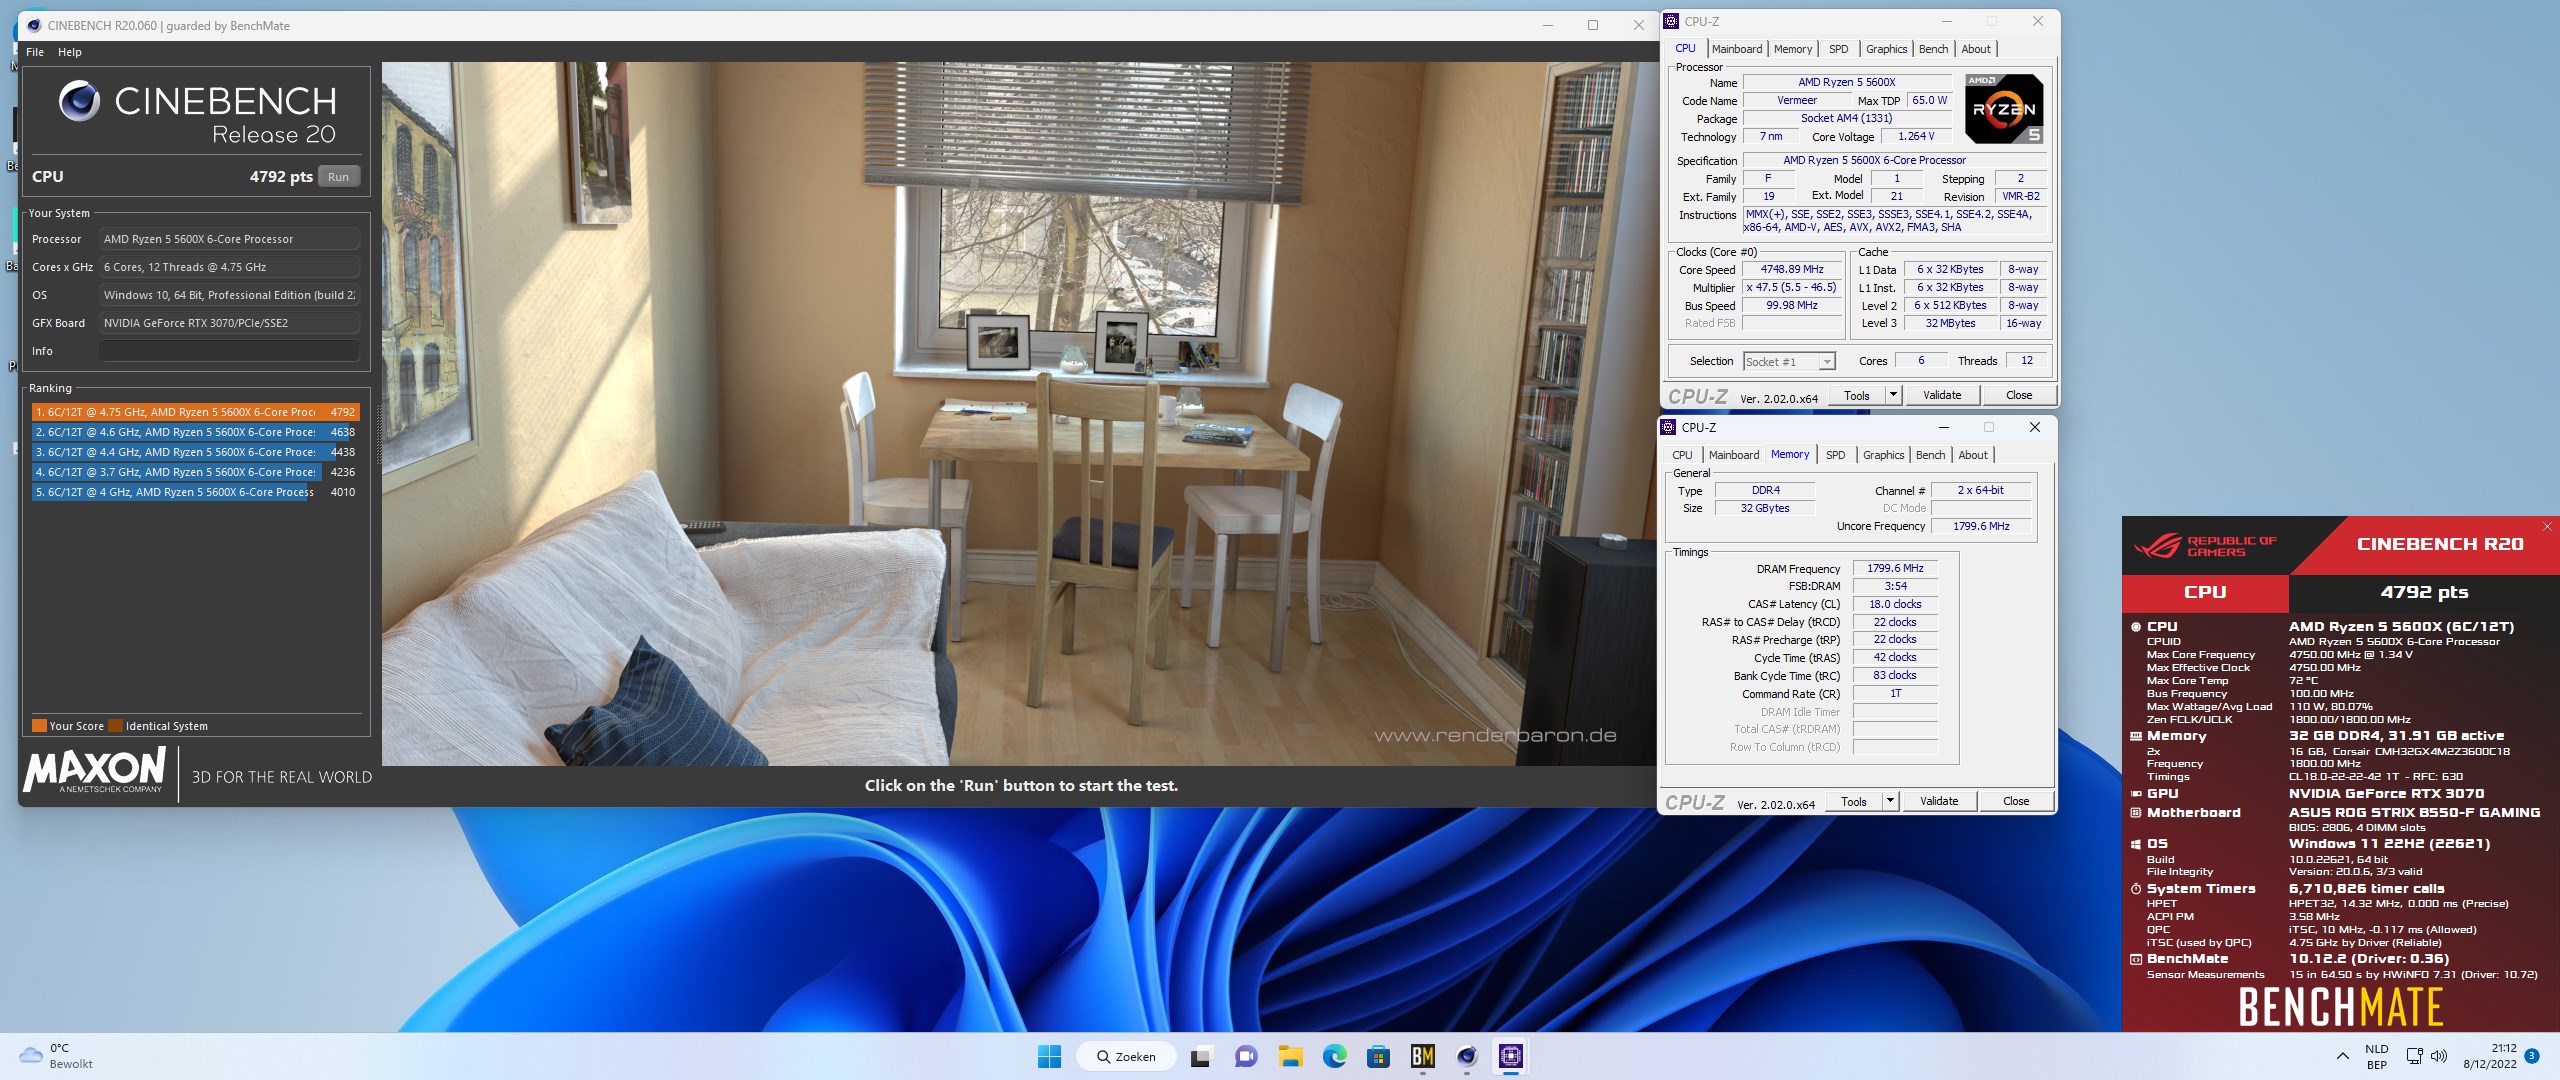Screen dimensions: 2560x1080
Task: Start the CPU test with the Run button
Action: click(339, 177)
